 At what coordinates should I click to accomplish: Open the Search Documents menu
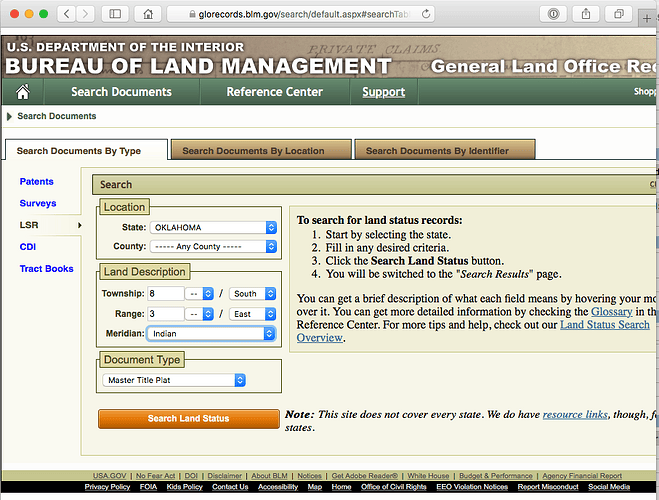pos(121,92)
